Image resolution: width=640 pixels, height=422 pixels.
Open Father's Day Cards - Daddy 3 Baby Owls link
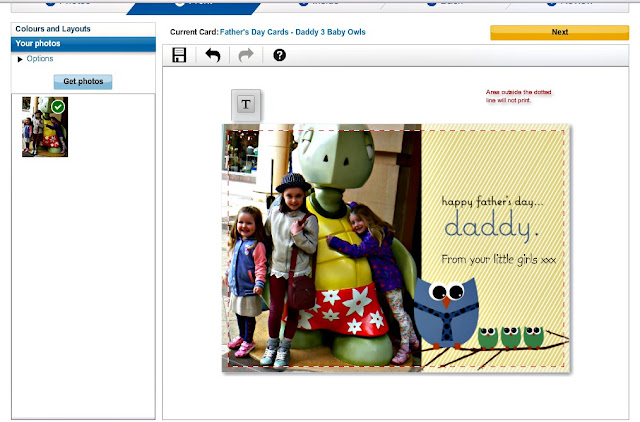click(293, 32)
